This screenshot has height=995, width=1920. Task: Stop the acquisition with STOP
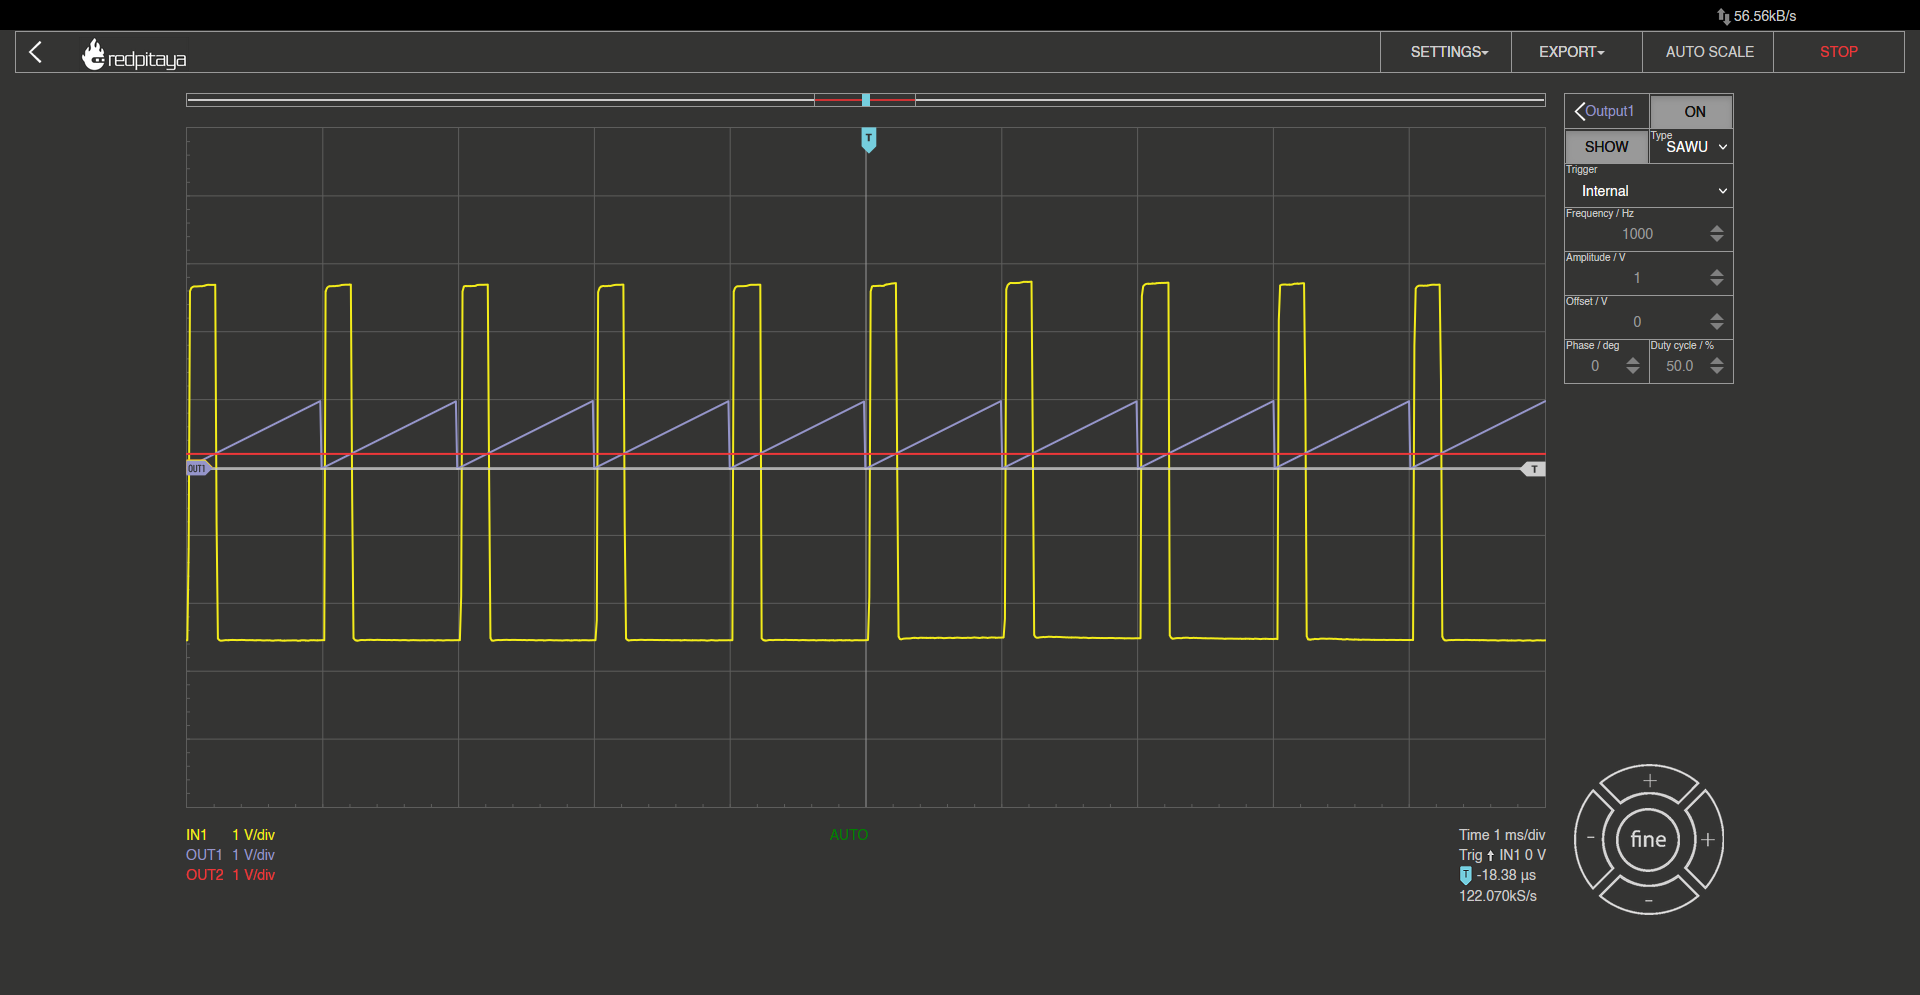point(1838,52)
